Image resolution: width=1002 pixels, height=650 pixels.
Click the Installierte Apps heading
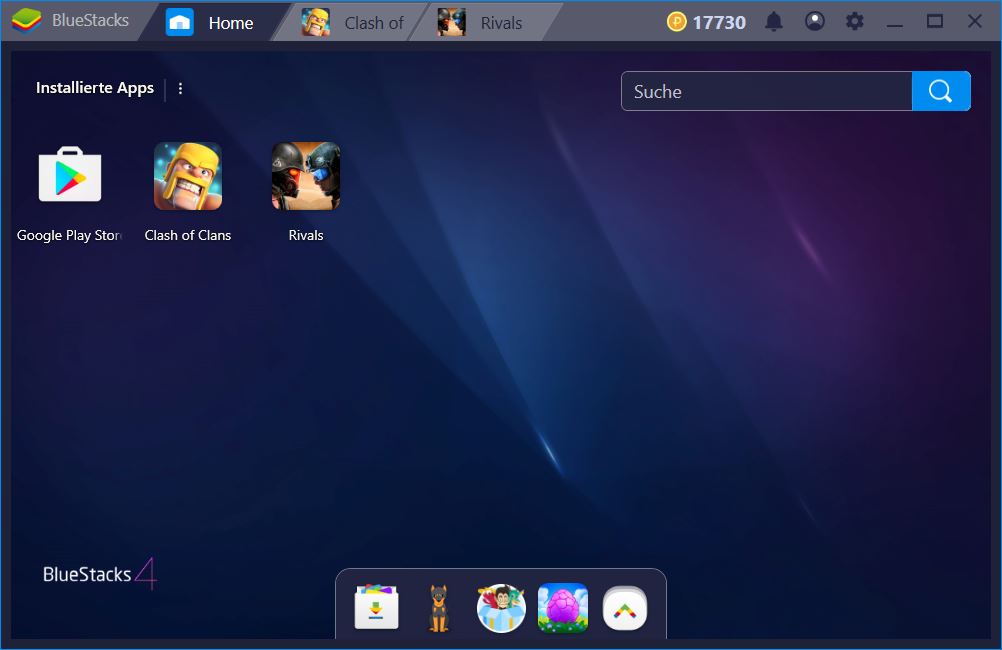(x=95, y=88)
